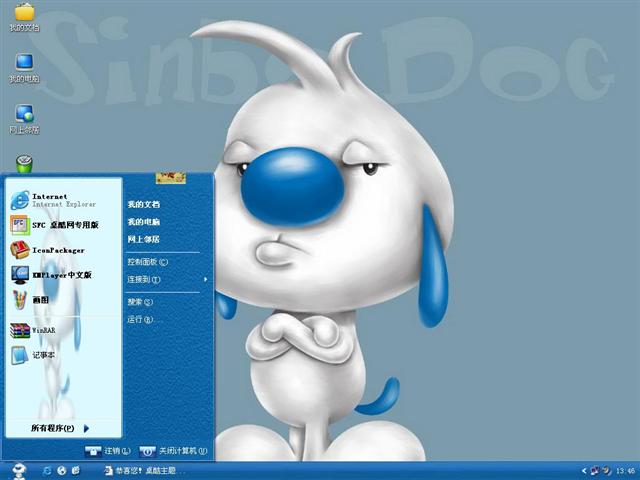Open the Network Neighborhood desktop icon

(24, 113)
